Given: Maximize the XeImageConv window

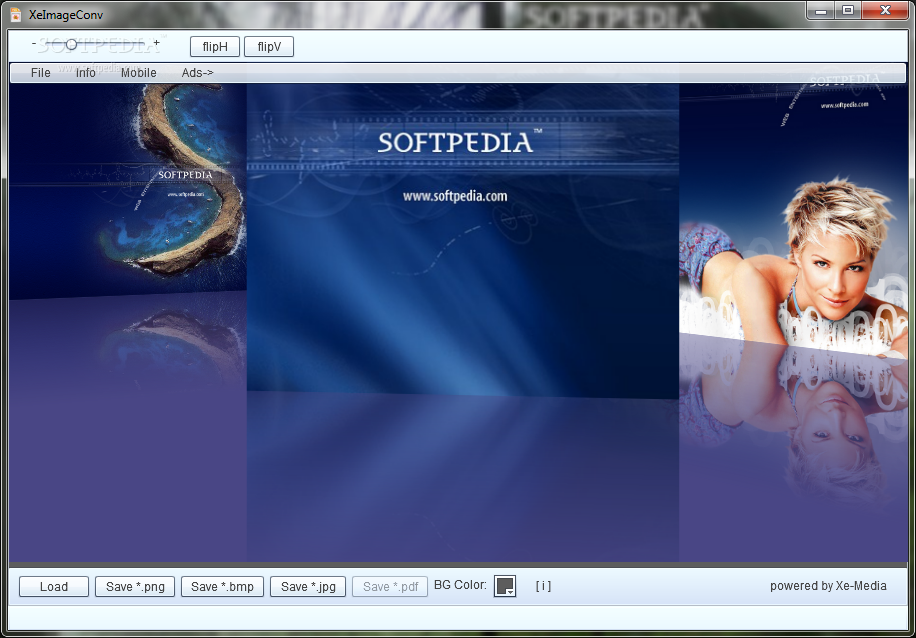Looking at the screenshot, I should click(x=848, y=11).
